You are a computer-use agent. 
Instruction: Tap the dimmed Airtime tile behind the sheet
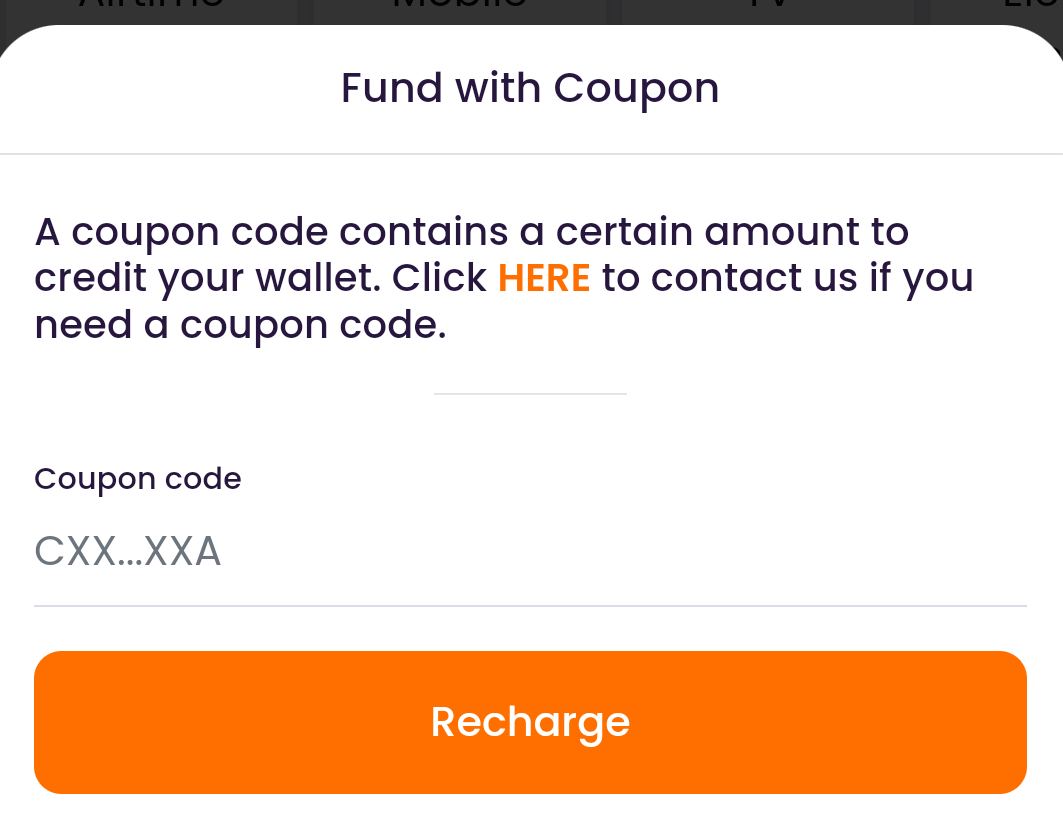click(150, 10)
